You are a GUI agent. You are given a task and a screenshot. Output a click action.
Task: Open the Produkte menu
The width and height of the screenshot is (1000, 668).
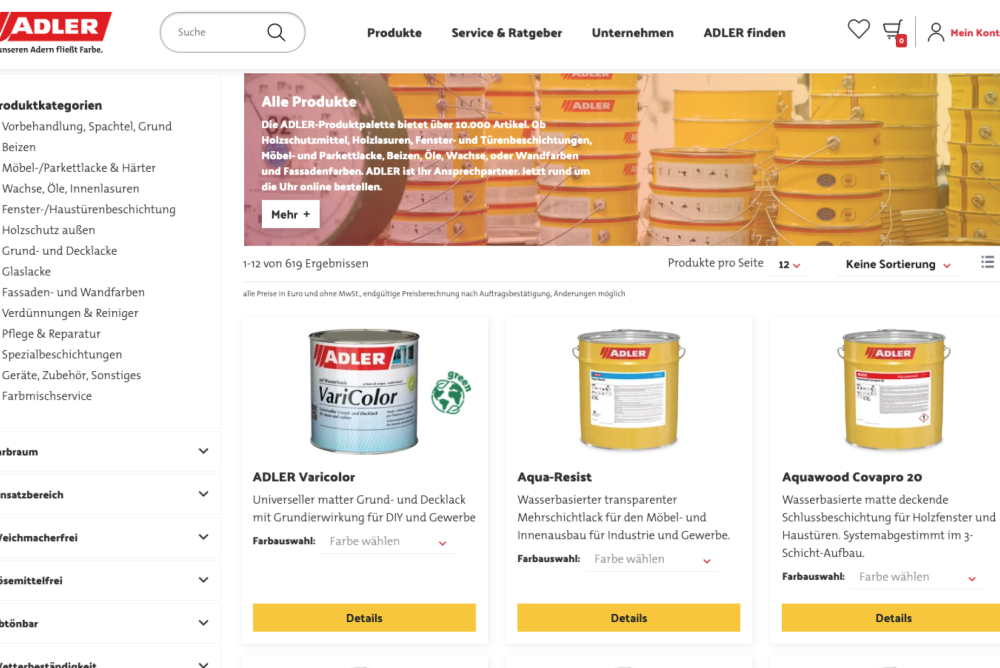click(x=394, y=33)
